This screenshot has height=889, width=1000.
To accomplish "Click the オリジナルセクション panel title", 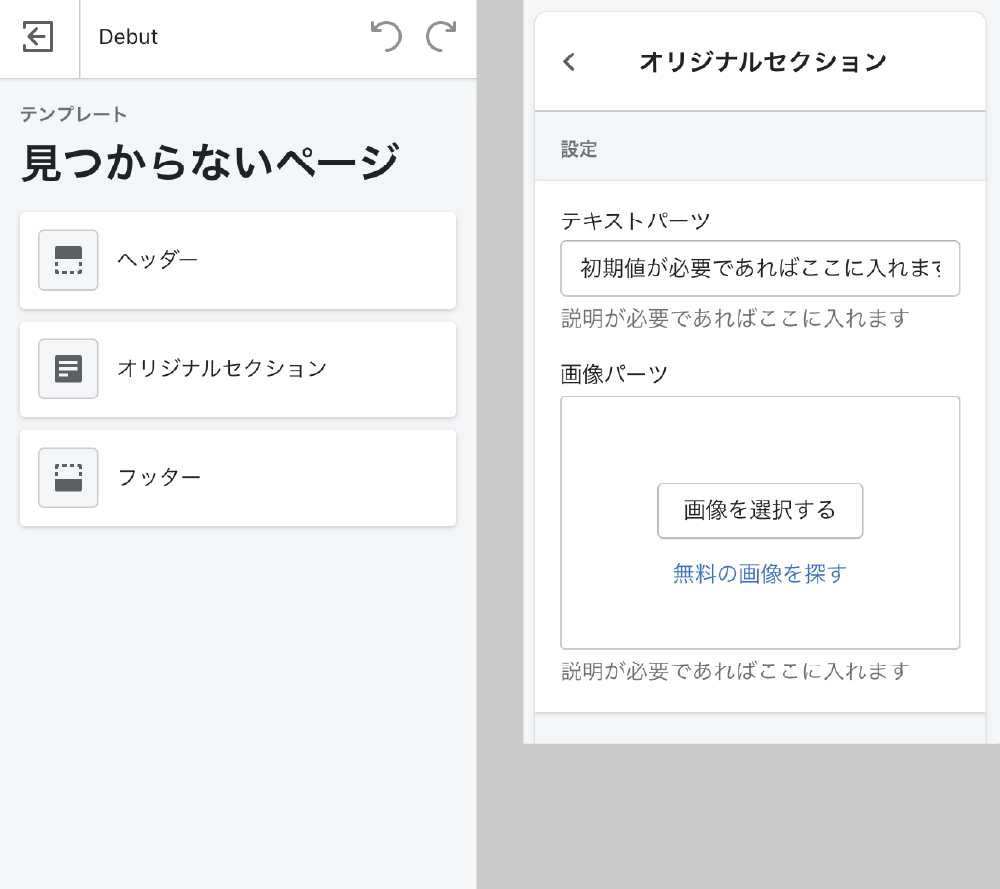I will (x=762, y=62).
